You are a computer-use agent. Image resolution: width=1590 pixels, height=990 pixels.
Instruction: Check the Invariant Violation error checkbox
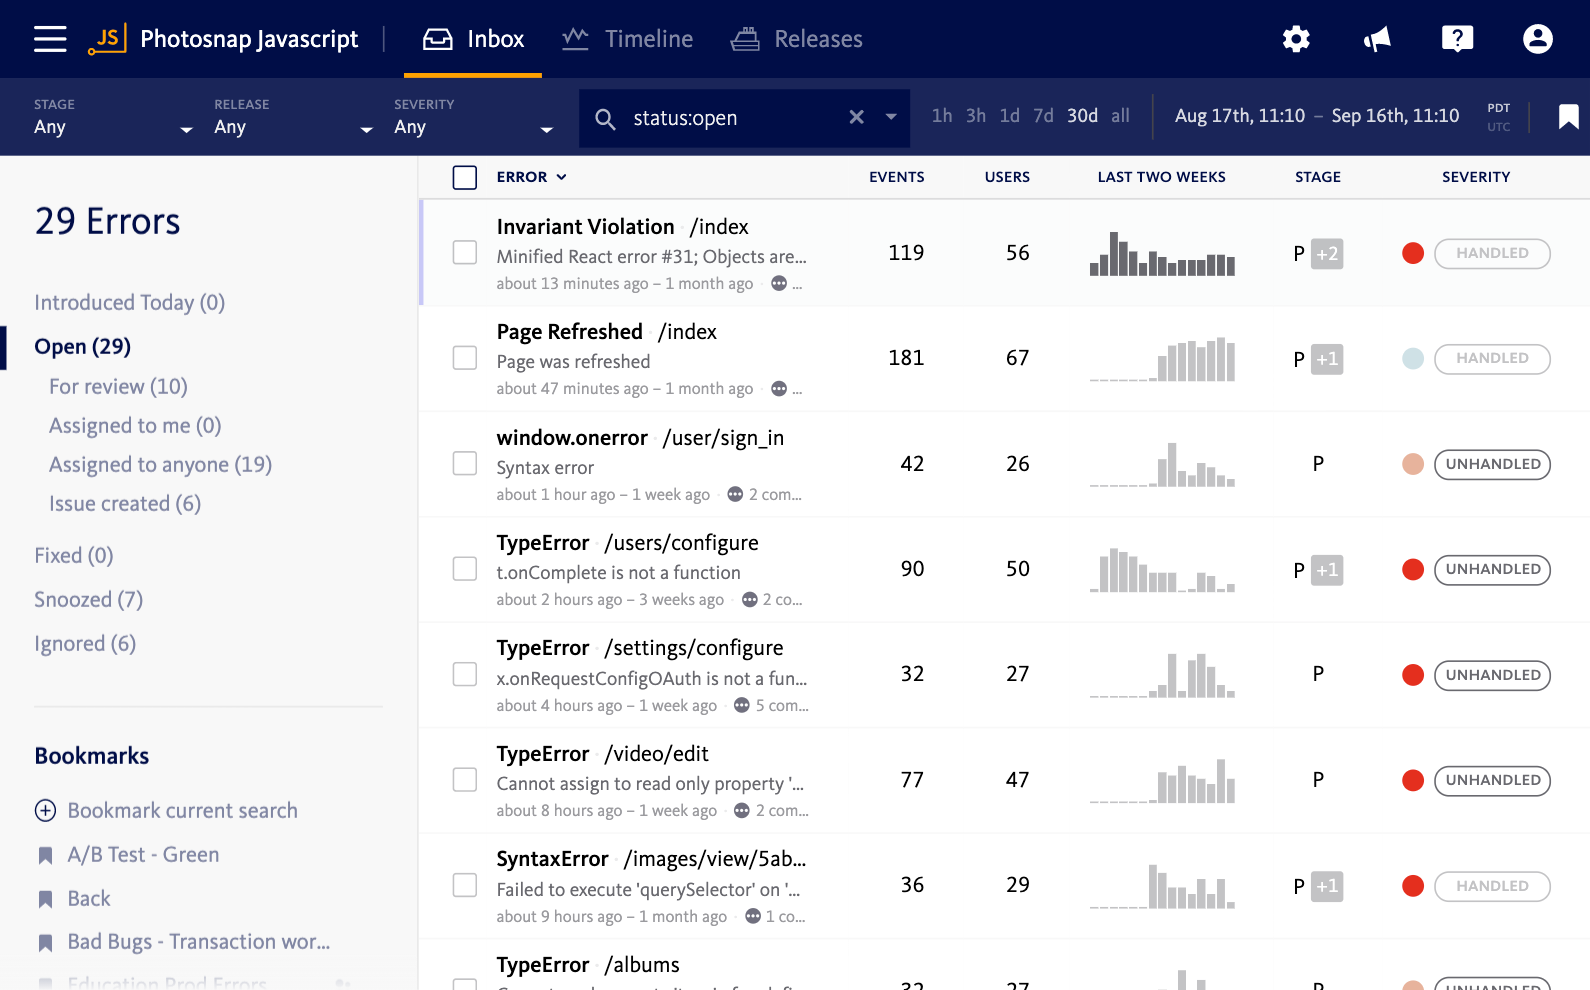(465, 252)
